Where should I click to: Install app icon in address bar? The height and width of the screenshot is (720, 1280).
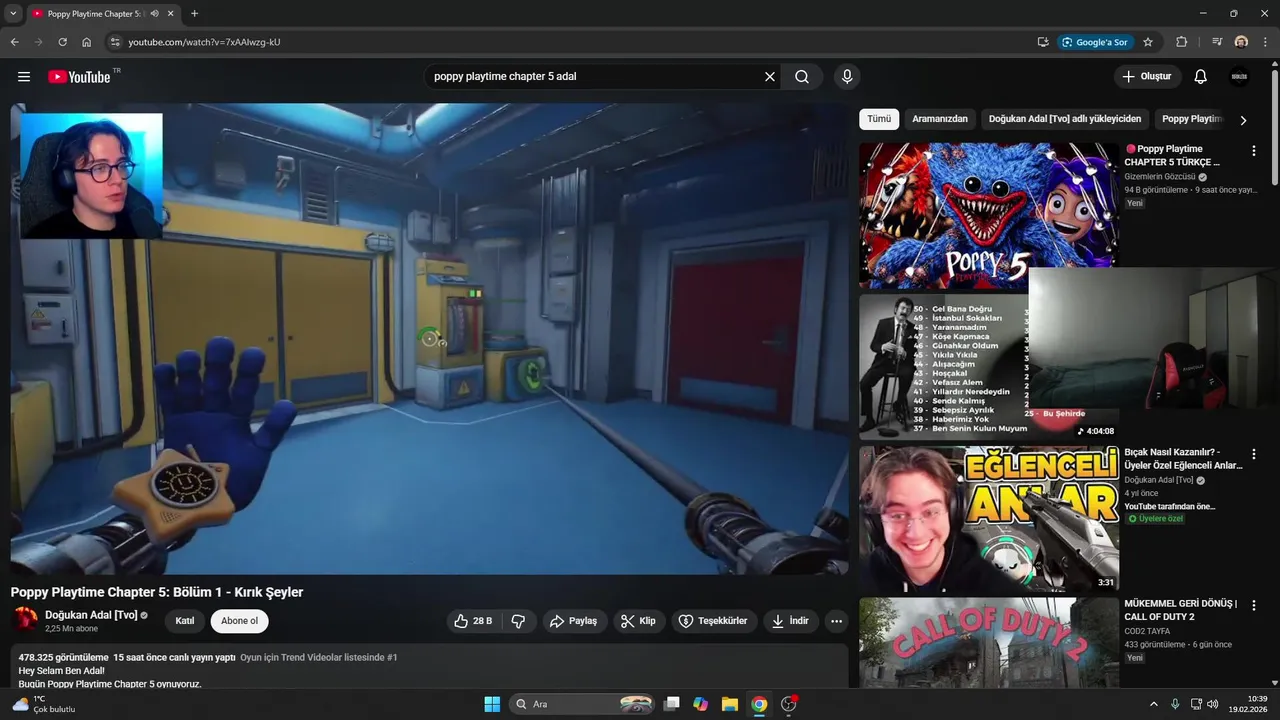pyautogui.click(x=1043, y=42)
